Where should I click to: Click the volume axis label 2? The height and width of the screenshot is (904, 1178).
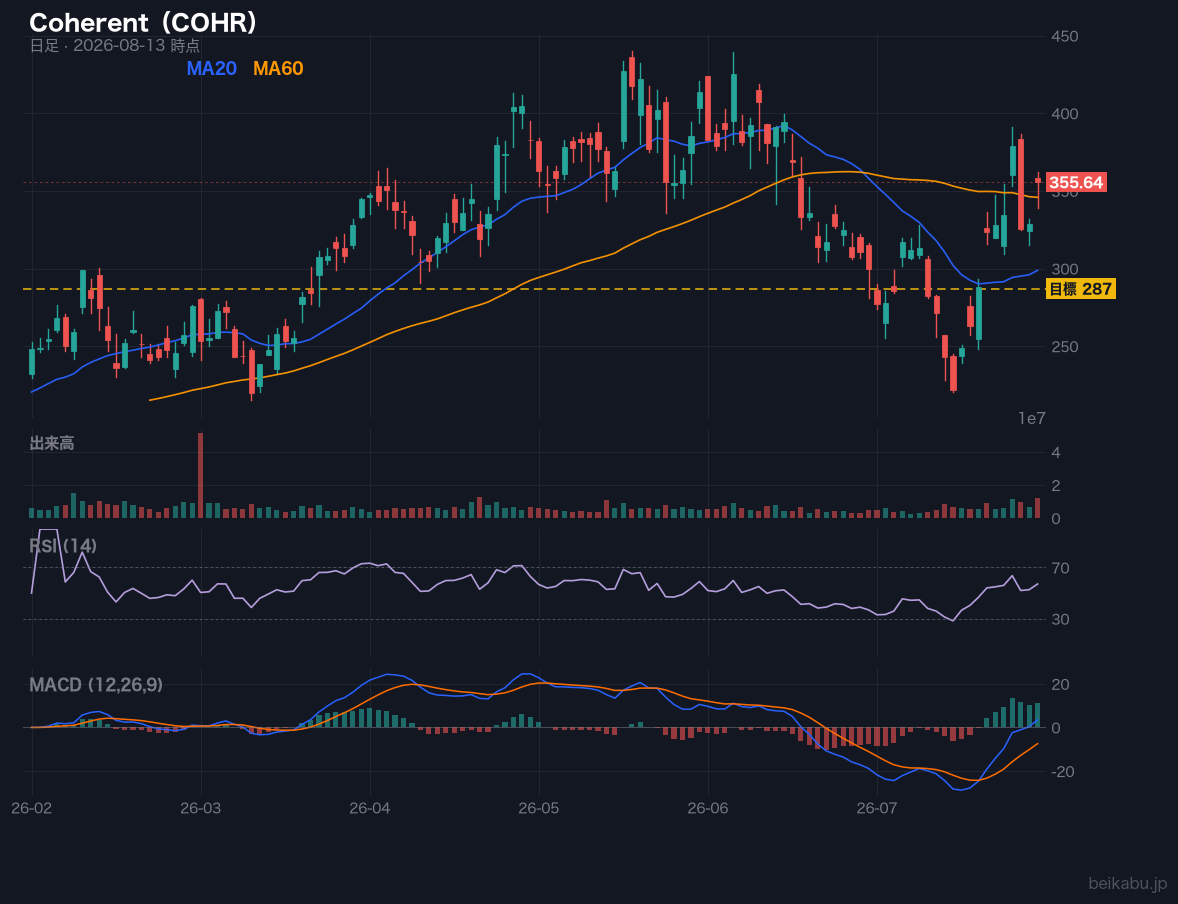coord(1056,485)
